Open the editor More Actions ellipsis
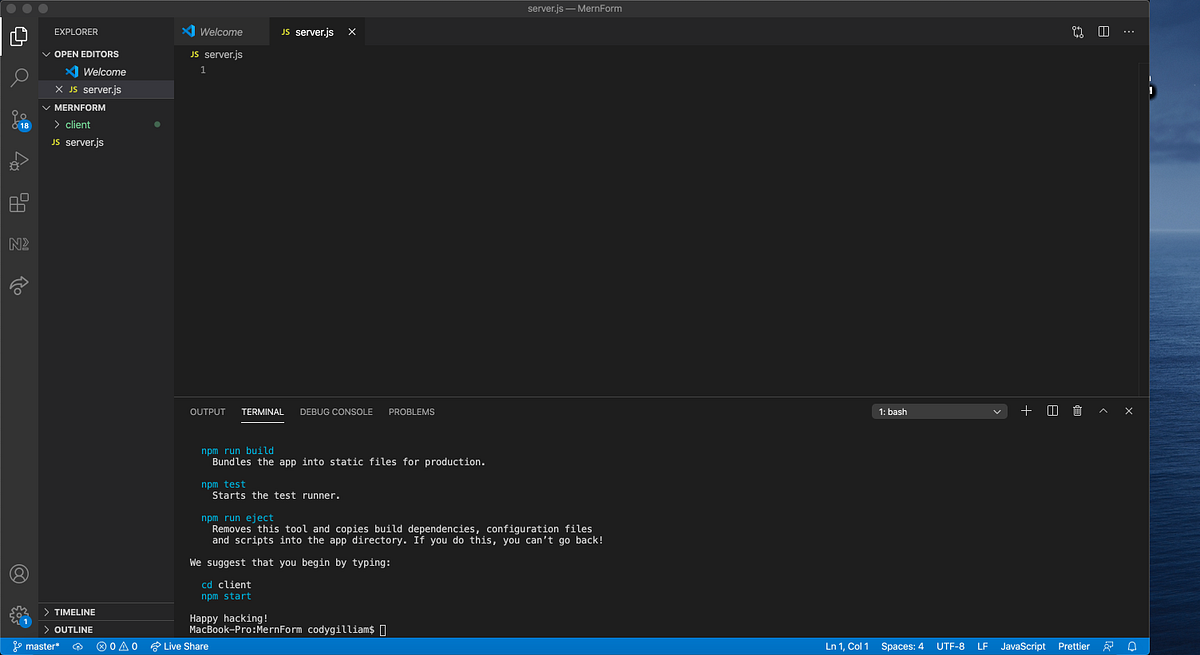The height and width of the screenshot is (655, 1200). [1129, 32]
